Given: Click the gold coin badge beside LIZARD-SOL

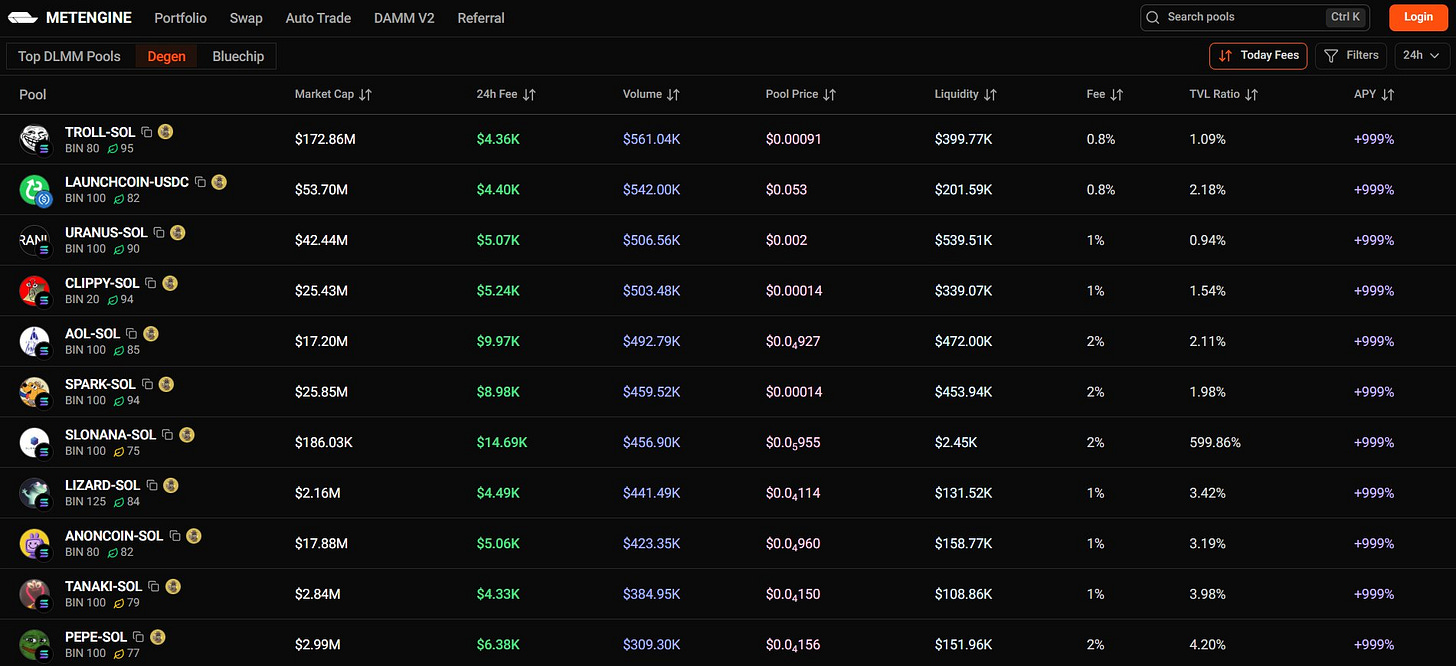Looking at the screenshot, I should coord(171,486).
